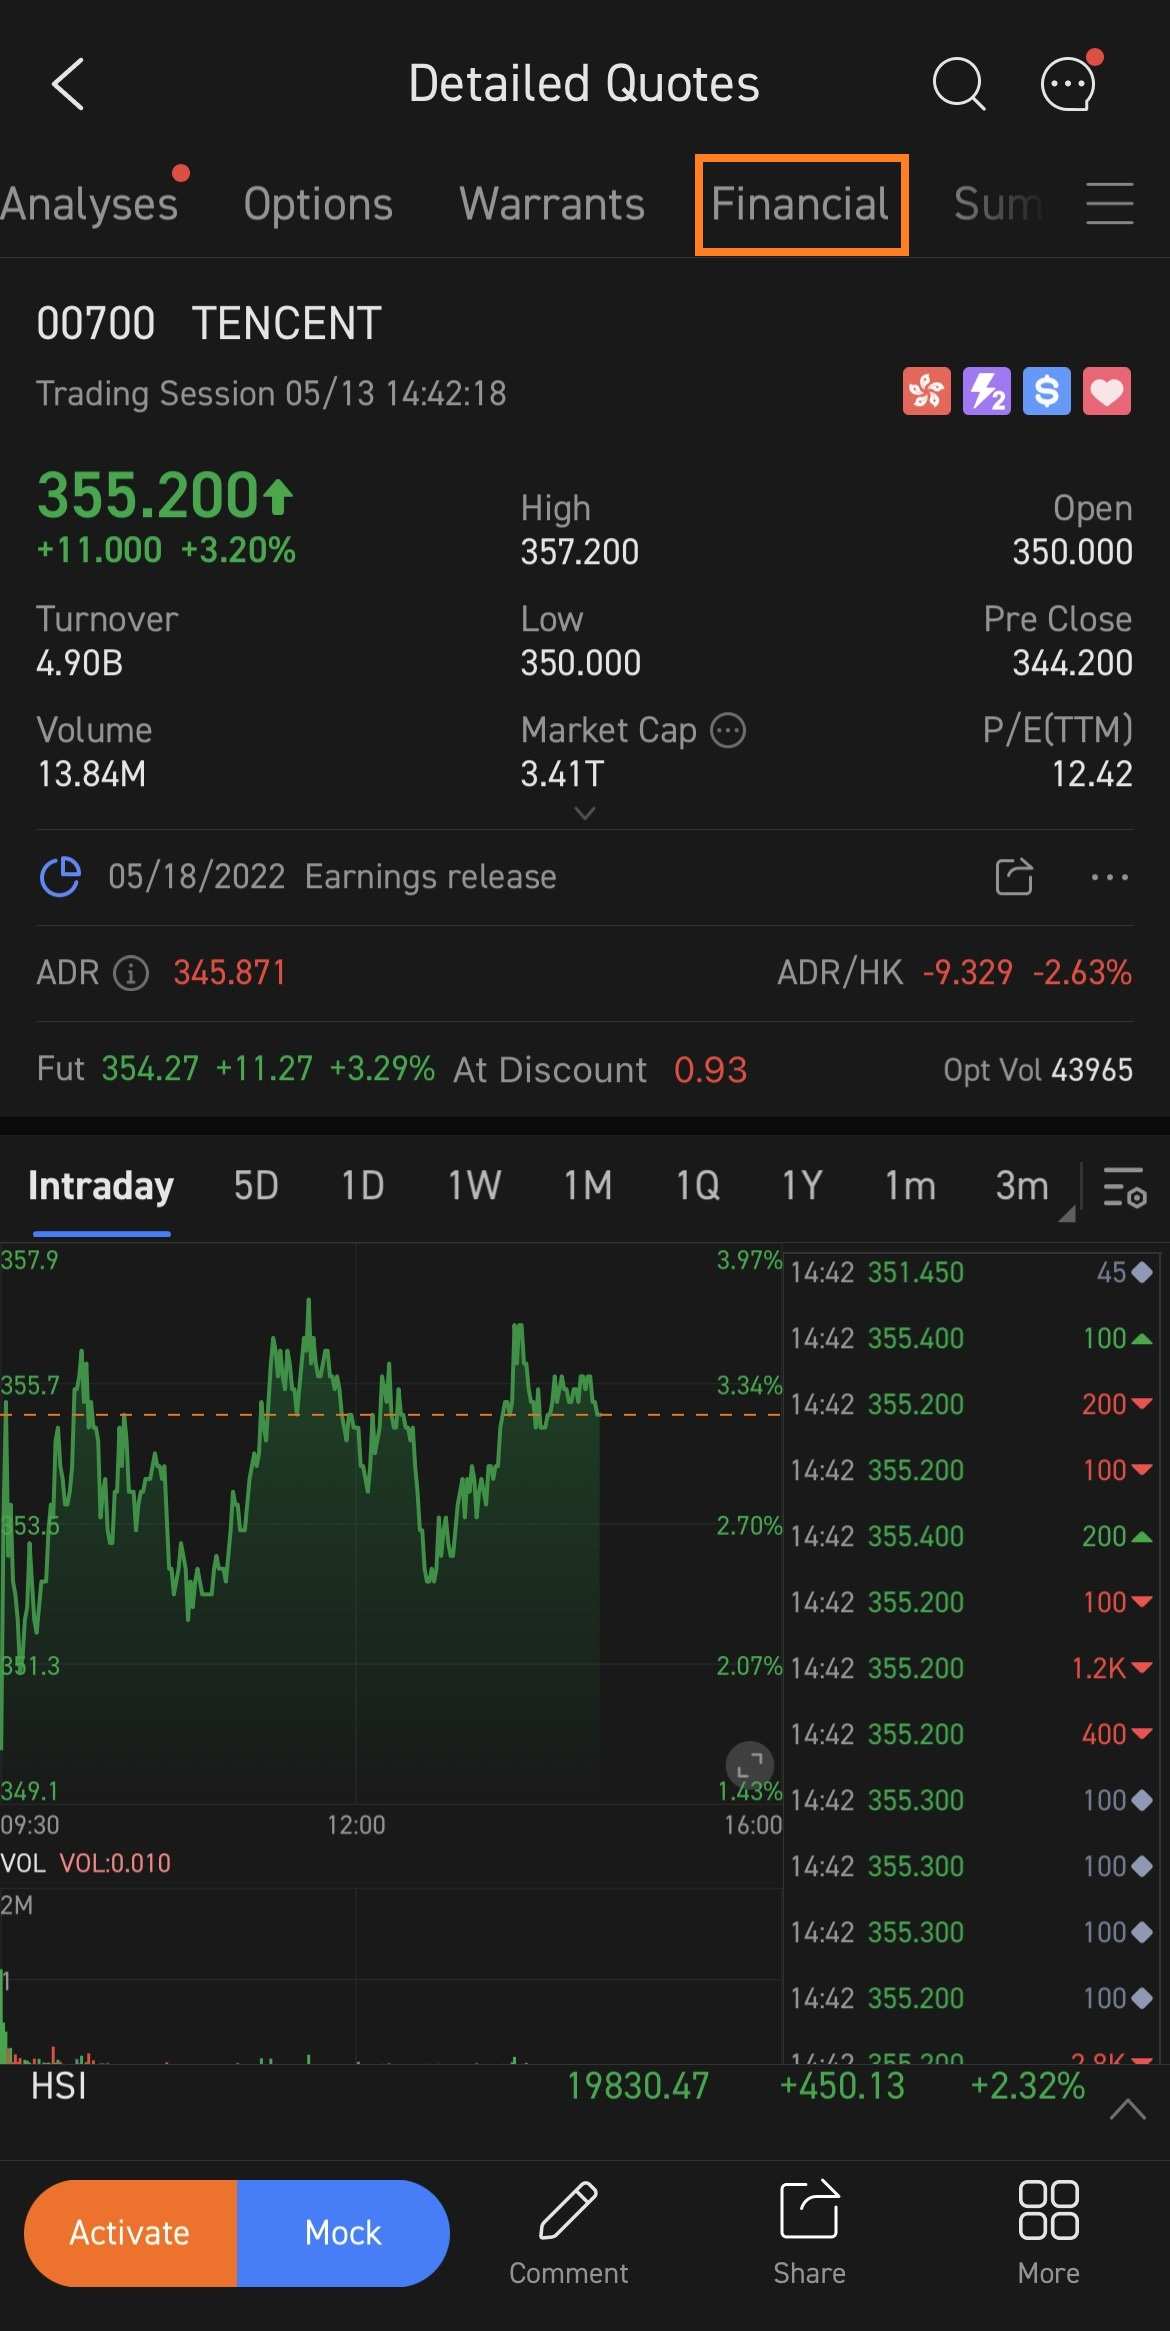Select the 1W chart period
This screenshot has height=2331, width=1170.
[475, 1187]
